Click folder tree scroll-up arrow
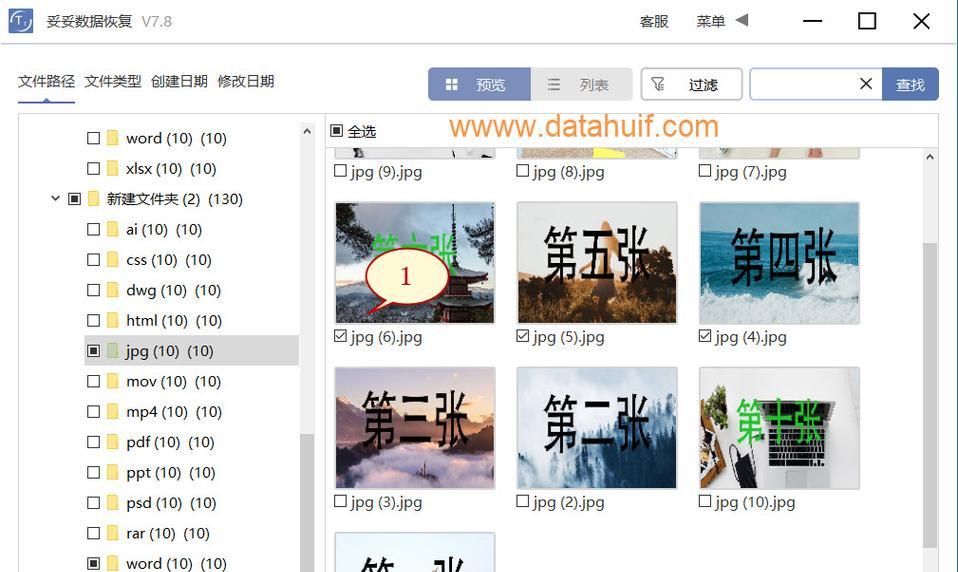 point(307,131)
